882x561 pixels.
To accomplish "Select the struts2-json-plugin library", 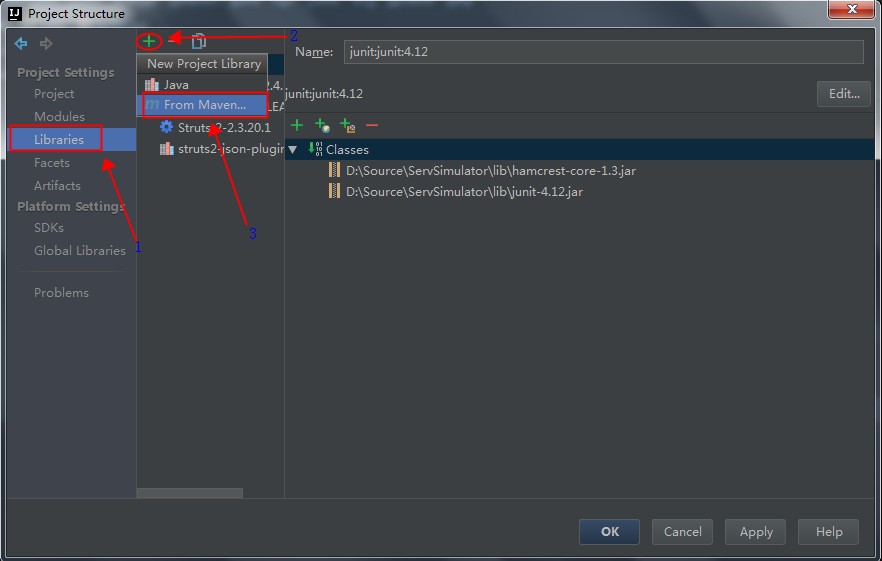I will [231, 149].
